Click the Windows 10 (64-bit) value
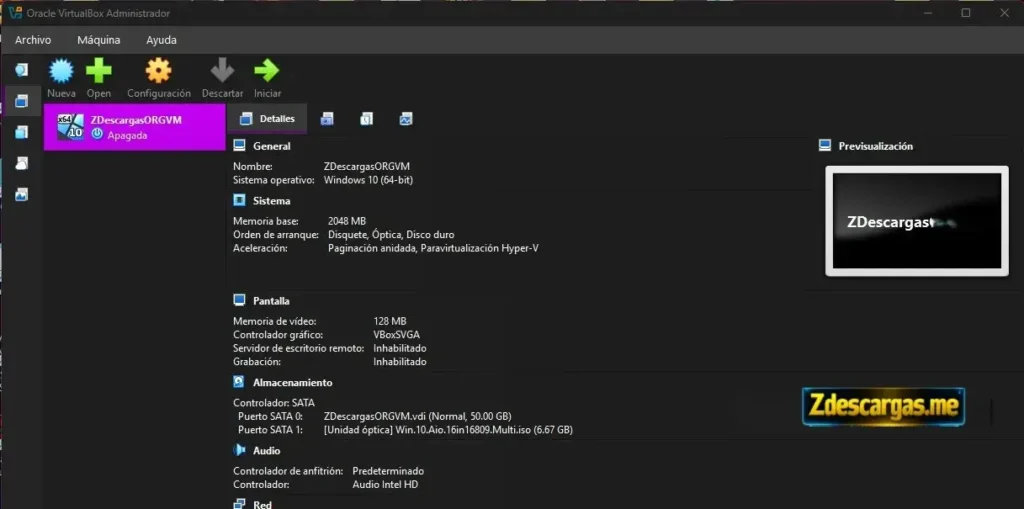Screen dimensions: 1024x509 coord(368,180)
